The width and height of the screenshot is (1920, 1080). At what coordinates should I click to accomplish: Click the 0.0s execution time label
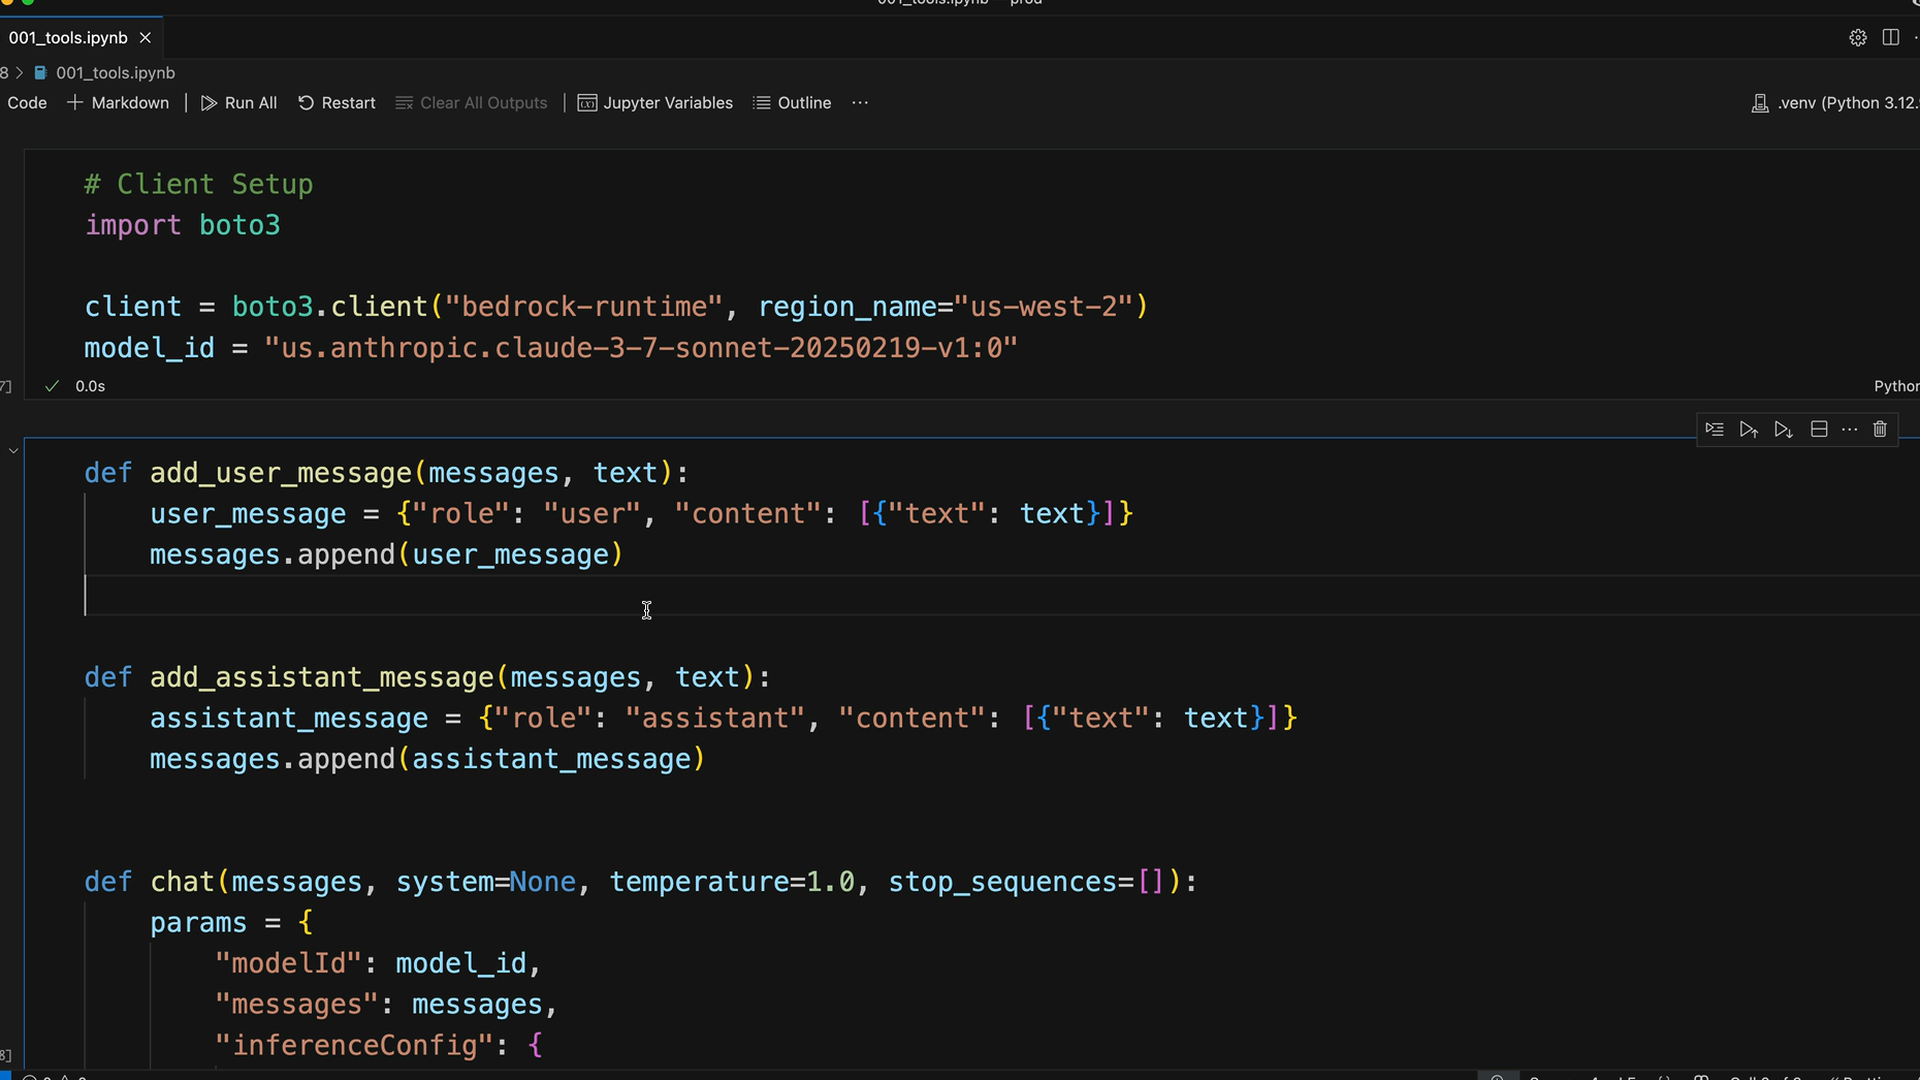click(x=90, y=386)
